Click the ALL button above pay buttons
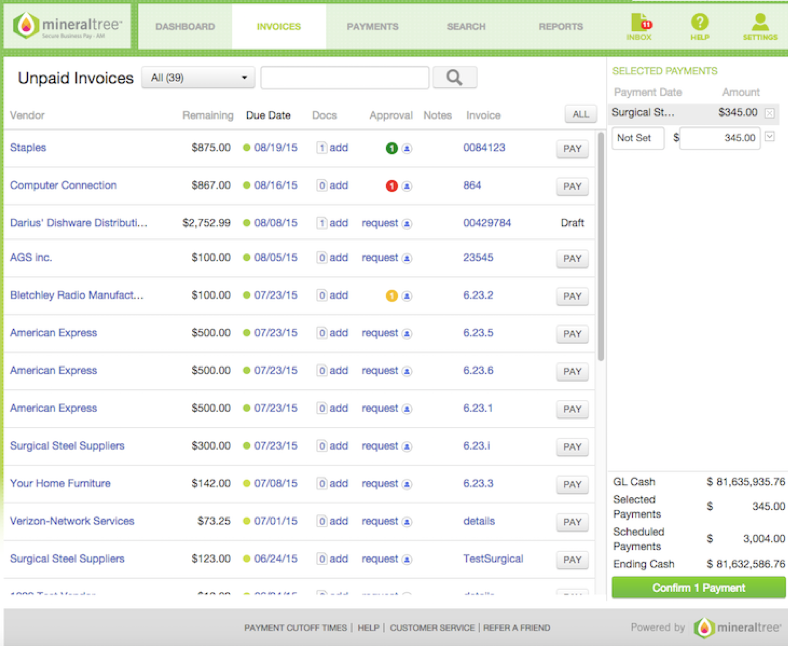This screenshot has height=646, width=788. tap(580, 114)
